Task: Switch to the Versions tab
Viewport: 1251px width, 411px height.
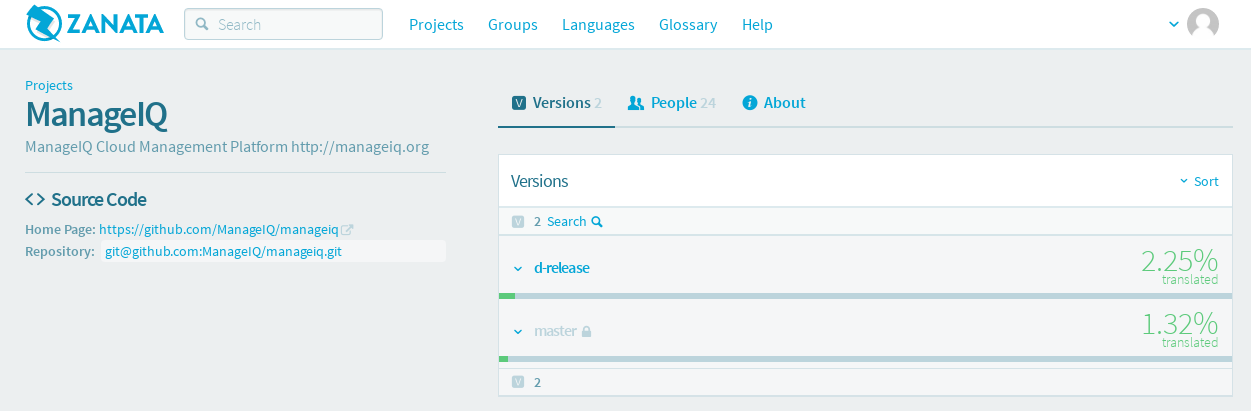Action: [x=557, y=103]
